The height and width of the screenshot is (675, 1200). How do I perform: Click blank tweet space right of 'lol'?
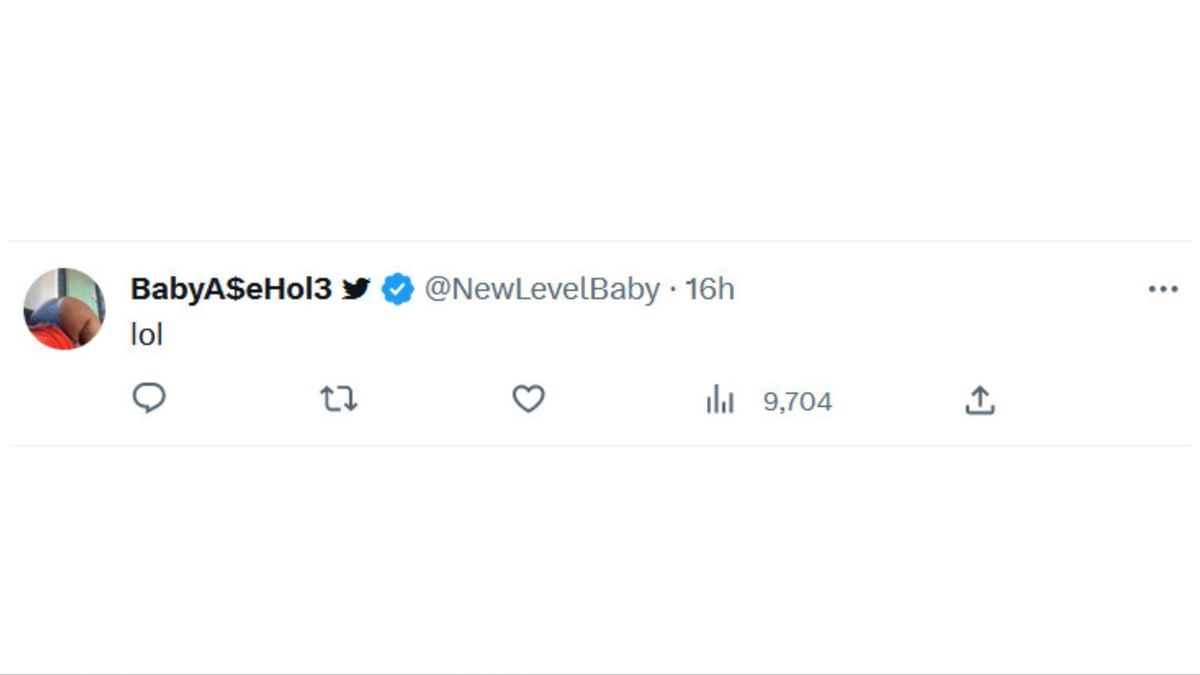tap(600, 336)
